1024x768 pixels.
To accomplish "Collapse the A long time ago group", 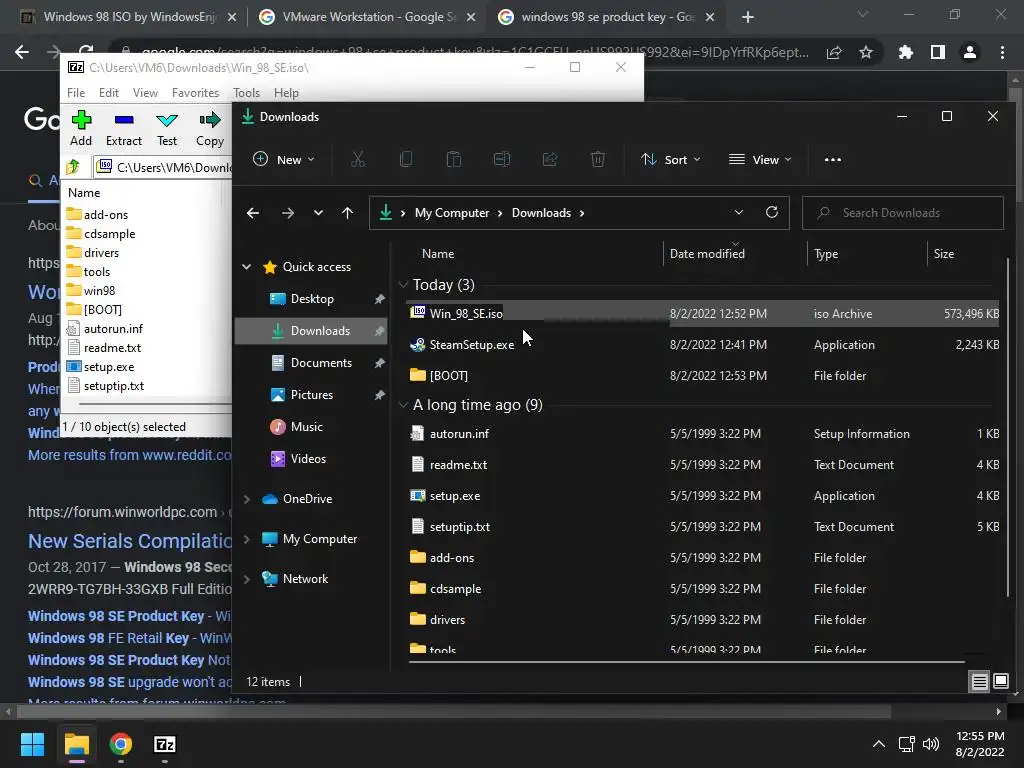I will point(404,405).
